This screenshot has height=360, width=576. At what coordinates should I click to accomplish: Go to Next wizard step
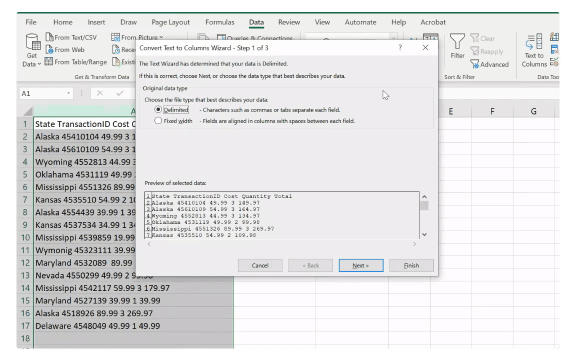click(361, 265)
